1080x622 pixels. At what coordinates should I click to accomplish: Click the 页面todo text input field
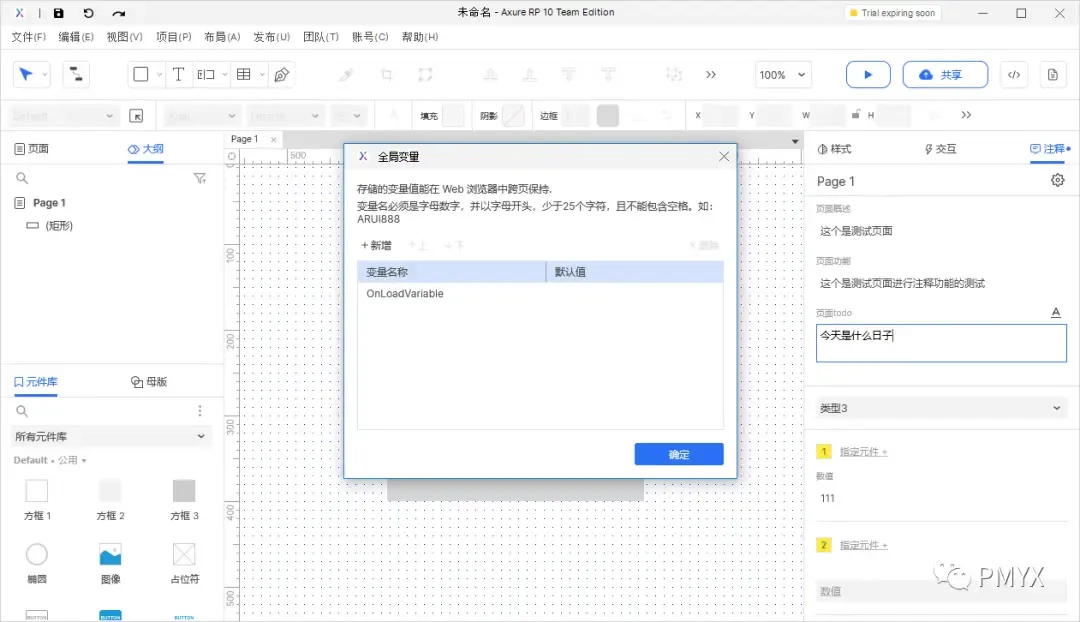point(941,343)
